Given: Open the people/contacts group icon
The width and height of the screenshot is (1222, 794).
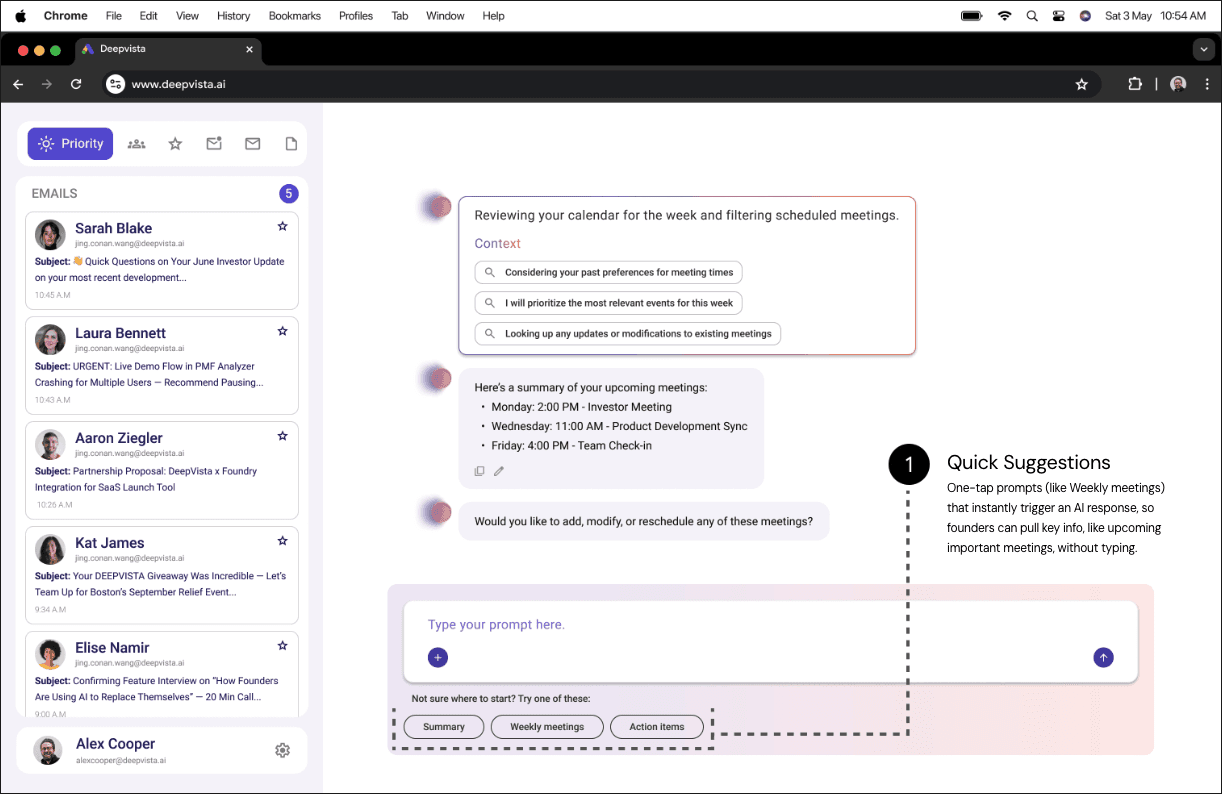Looking at the screenshot, I should tap(137, 144).
